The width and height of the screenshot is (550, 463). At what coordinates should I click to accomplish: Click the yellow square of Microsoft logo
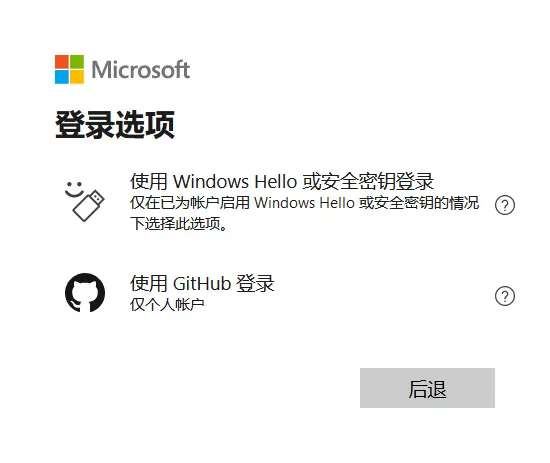tap(77, 77)
